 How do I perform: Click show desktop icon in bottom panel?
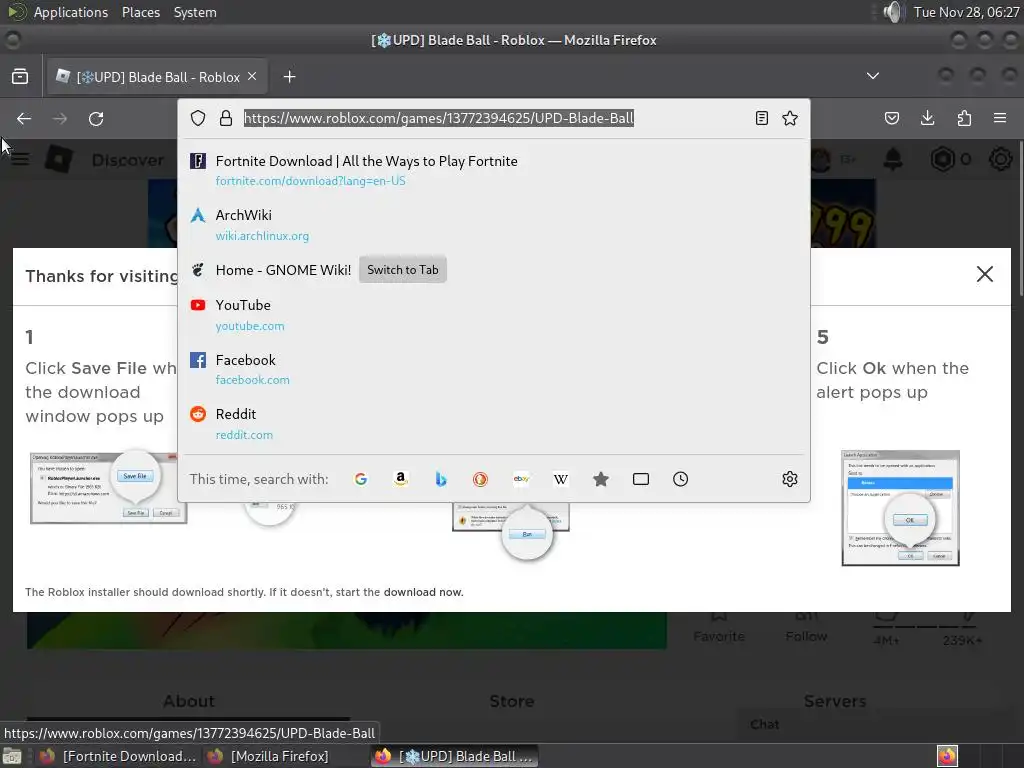12,756
